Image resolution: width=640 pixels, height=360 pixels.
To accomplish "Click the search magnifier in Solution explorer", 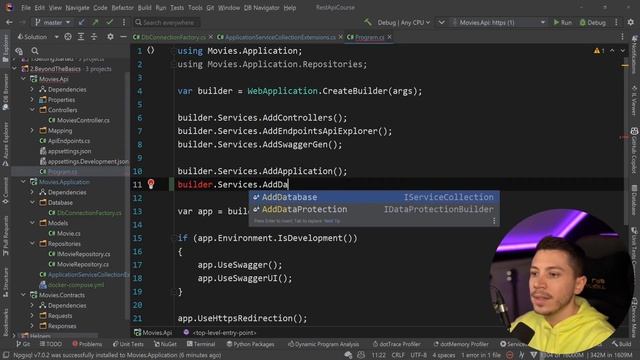I will (x=35, y=51).
